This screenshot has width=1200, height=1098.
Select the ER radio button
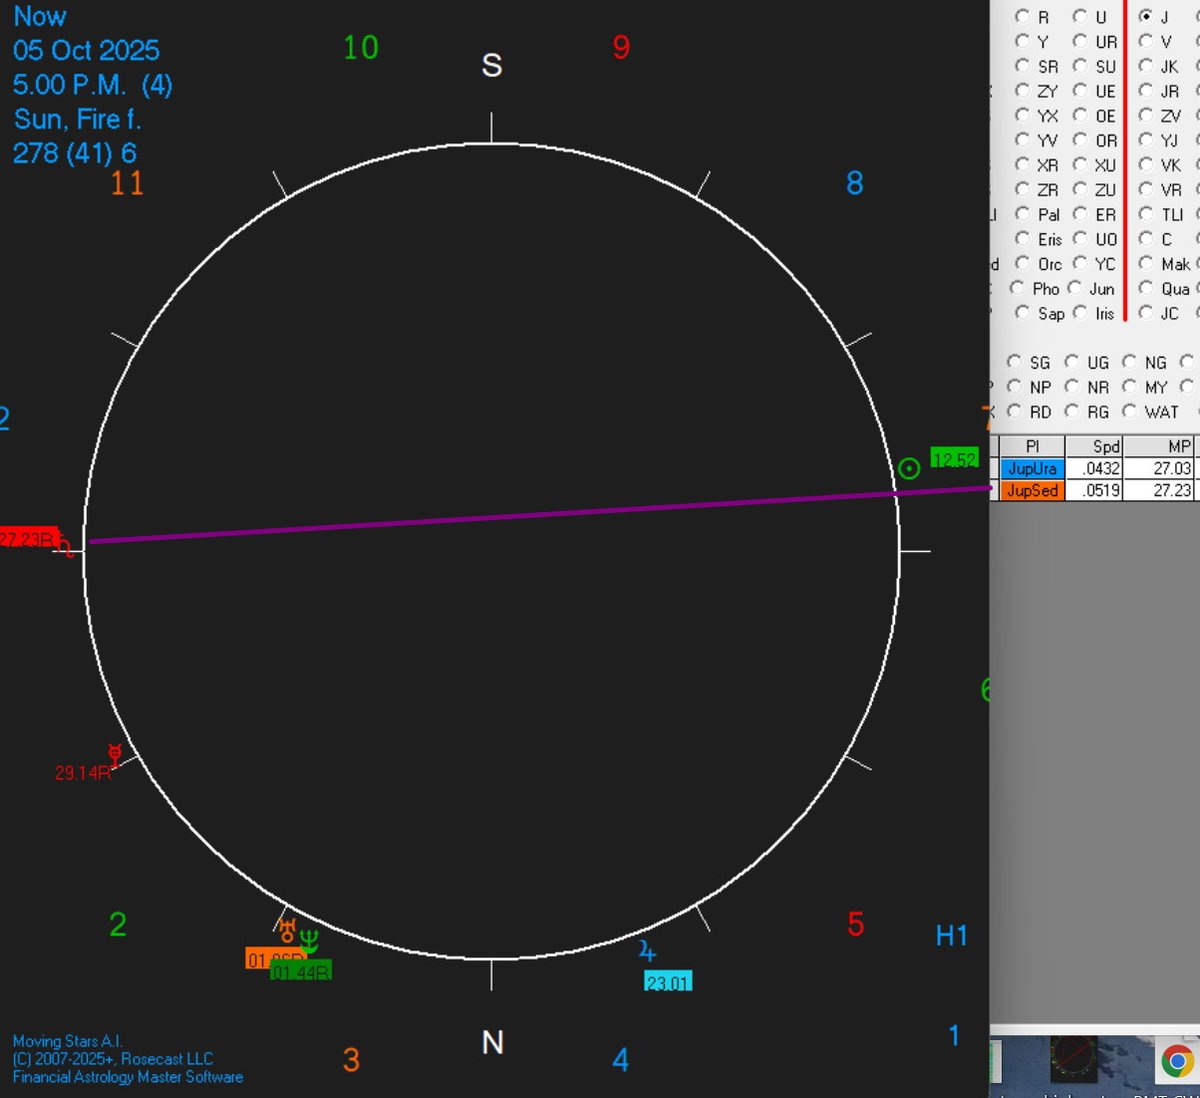click(1080, 213)
